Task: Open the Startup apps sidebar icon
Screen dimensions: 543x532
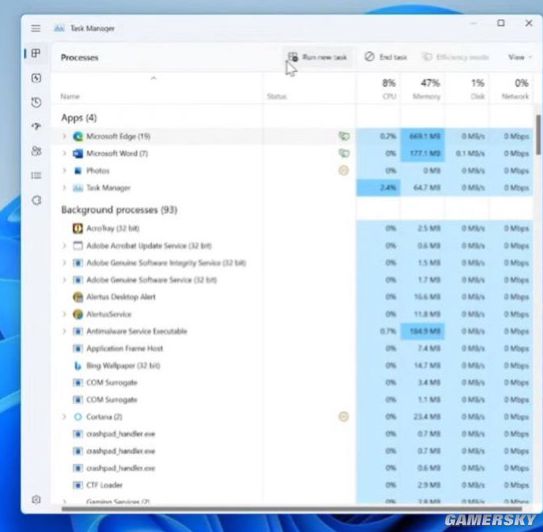Action: [x=36, y=126]
